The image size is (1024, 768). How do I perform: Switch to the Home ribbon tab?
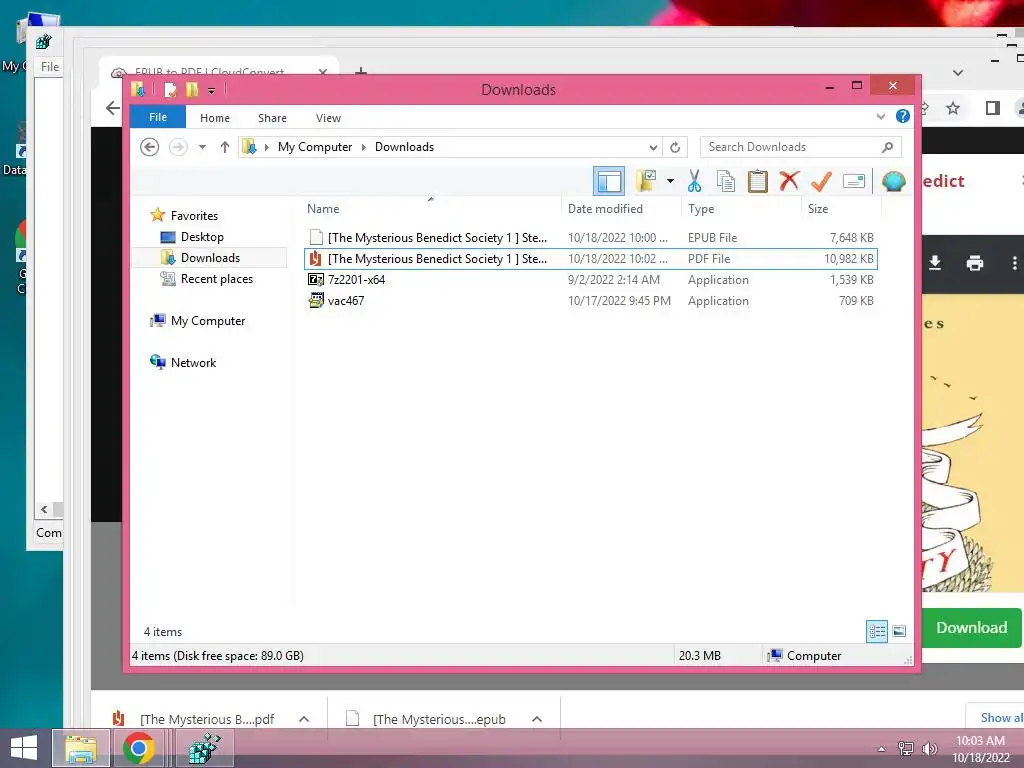pyautogui.click(x=215, y=118)
